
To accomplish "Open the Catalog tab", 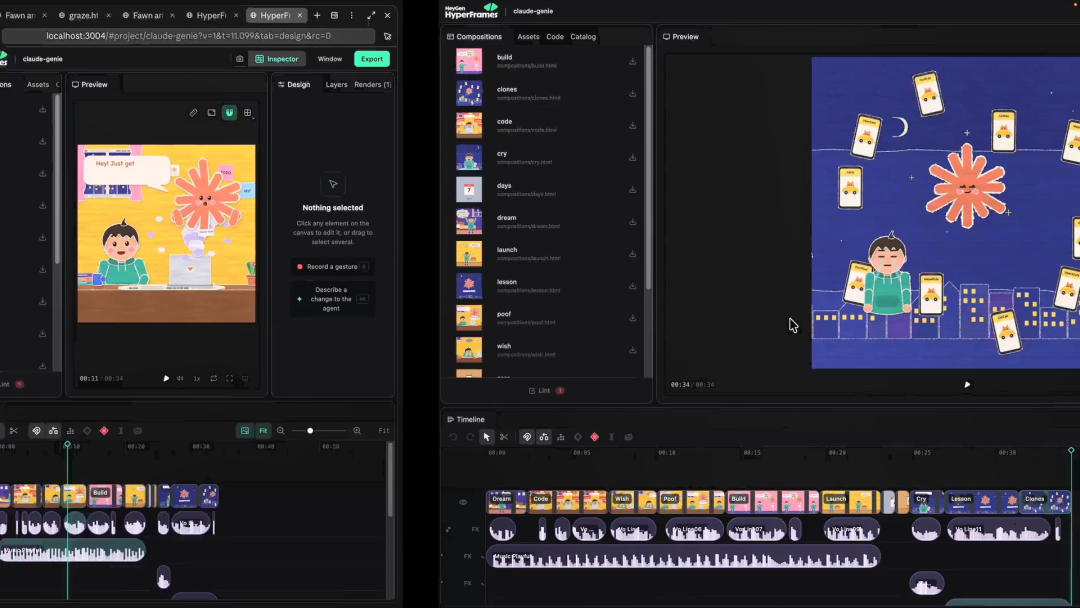I will pos(583,36).
